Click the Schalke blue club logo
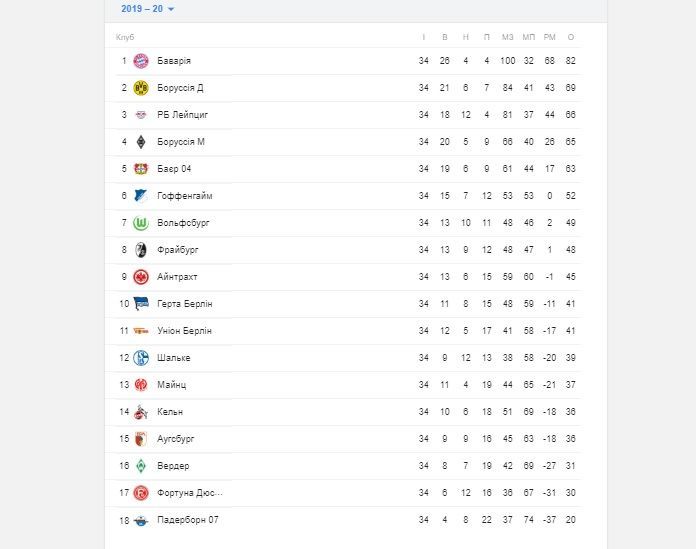Image resolution: width=696 pixels, height=549 pixels. [141, 358]
